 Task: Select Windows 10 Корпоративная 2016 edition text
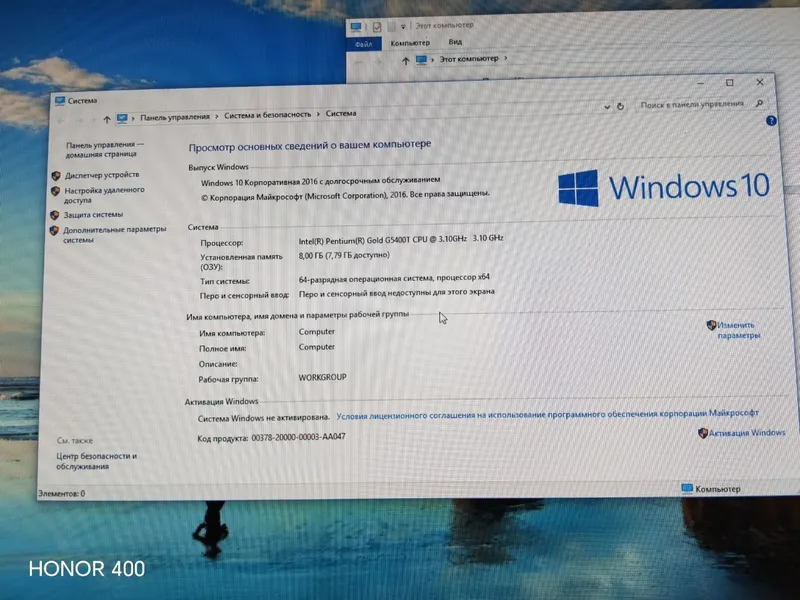[320, 181]
